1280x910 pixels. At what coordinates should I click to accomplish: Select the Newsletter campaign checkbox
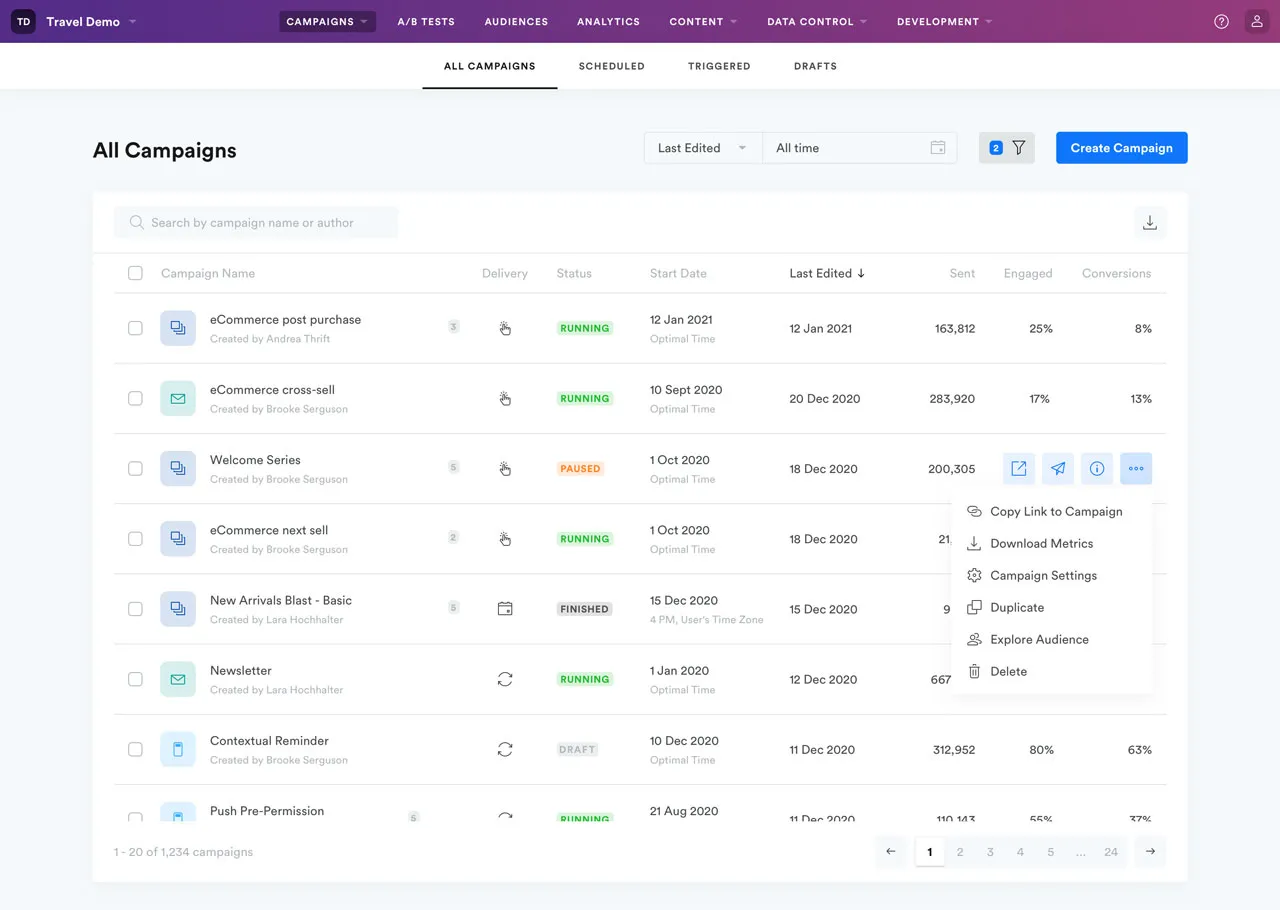point(135,679)
